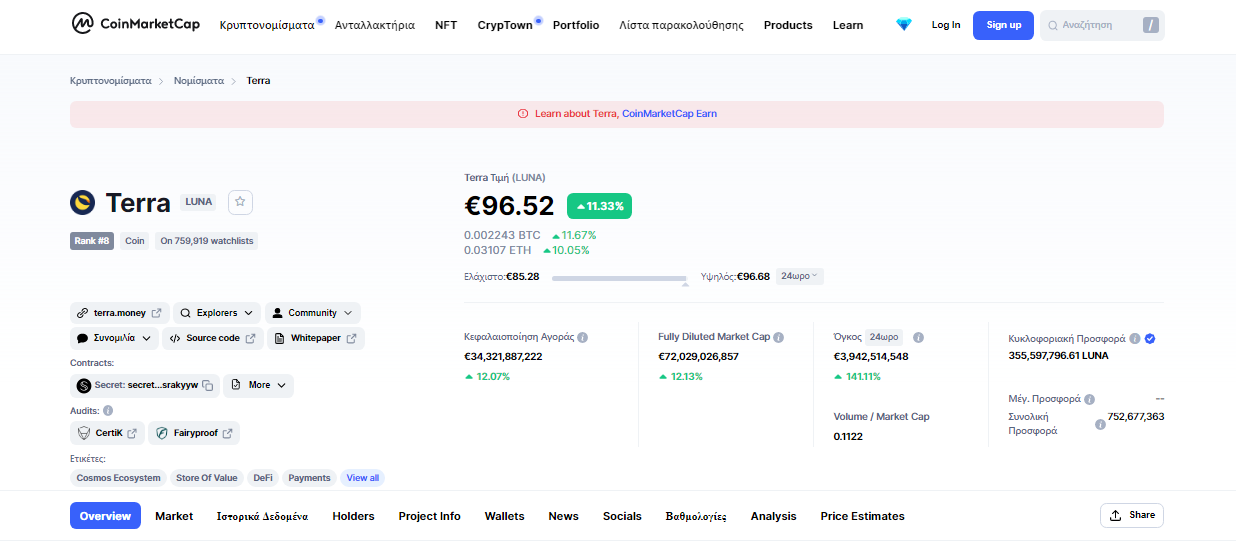Click the Terra LUNA coin logo

[82, 203]
